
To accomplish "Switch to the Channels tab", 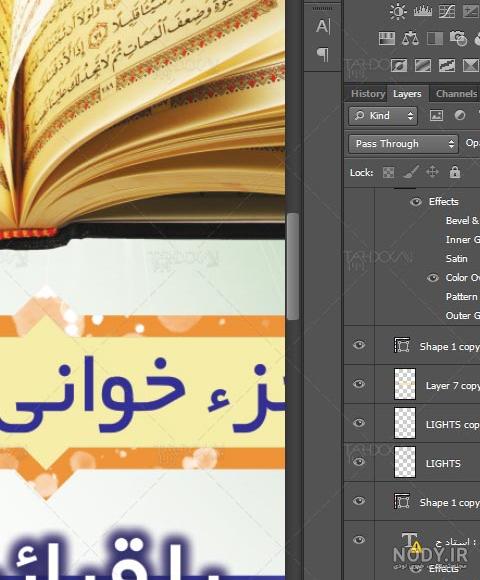I will (456, 94).
